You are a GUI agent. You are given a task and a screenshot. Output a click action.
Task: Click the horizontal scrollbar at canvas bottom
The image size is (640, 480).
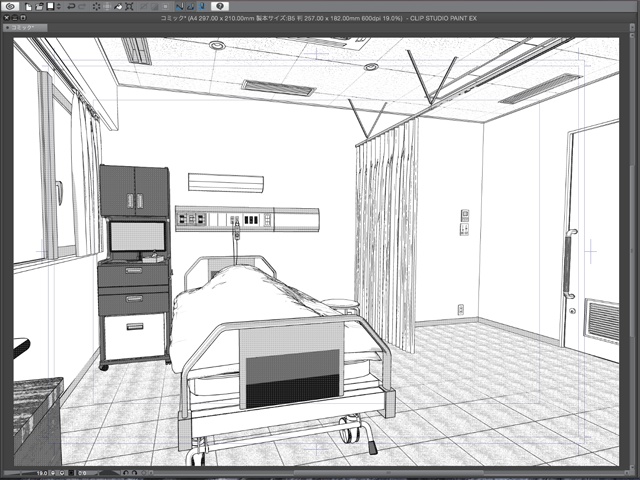point(390,473)
